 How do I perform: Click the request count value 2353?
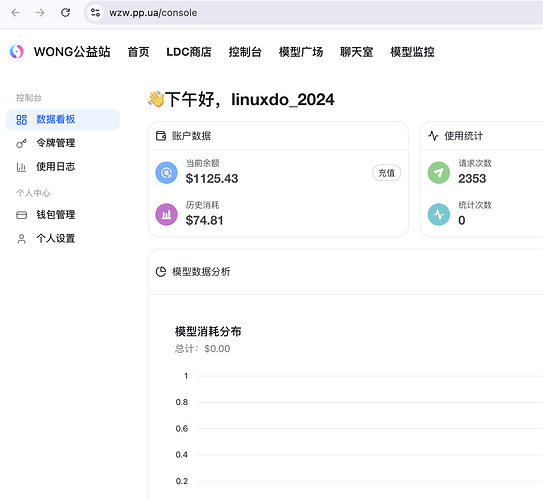[472, 179]
